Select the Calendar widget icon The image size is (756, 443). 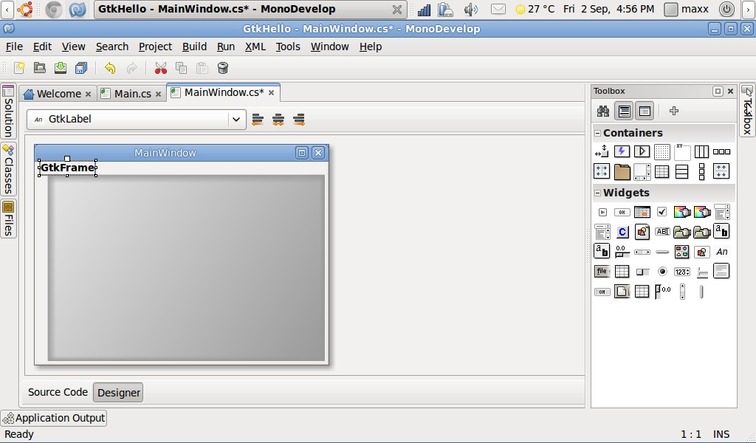[x=642, y=212]
